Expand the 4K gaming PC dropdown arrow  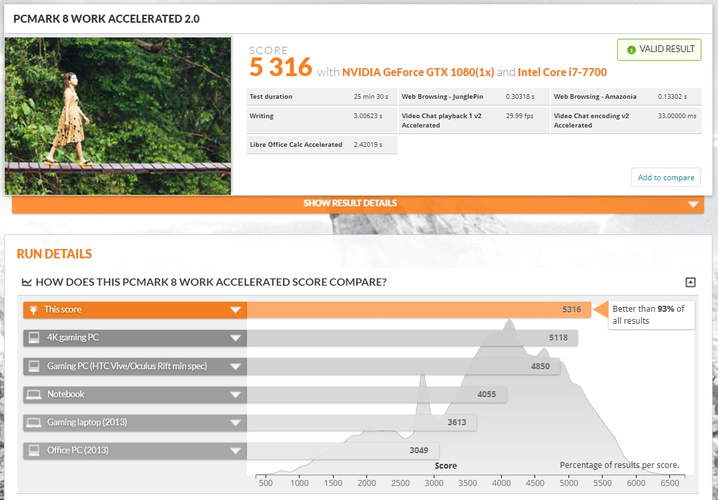tap(235, 338)
